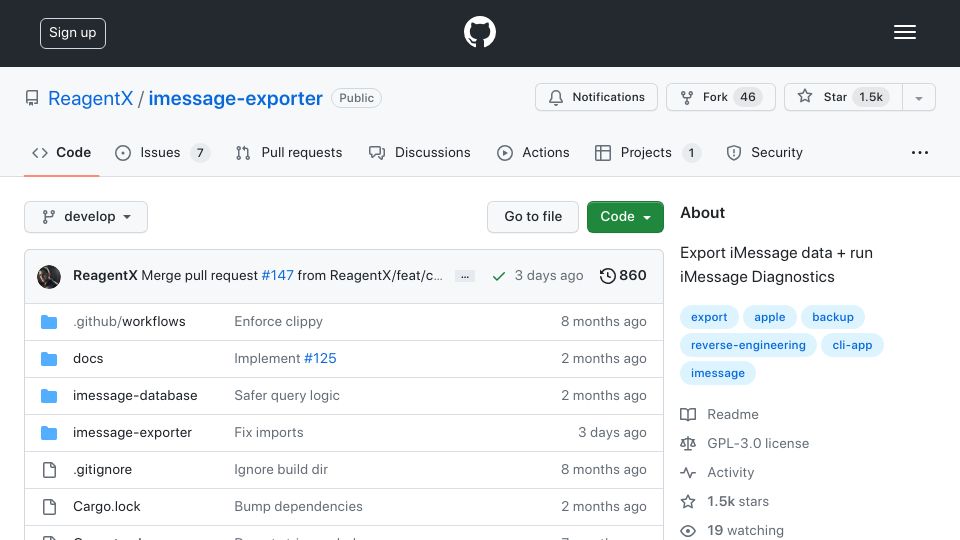Viewport: 960px width, 540px height.
Task: Fork the repository
Action: click(721, 97)
